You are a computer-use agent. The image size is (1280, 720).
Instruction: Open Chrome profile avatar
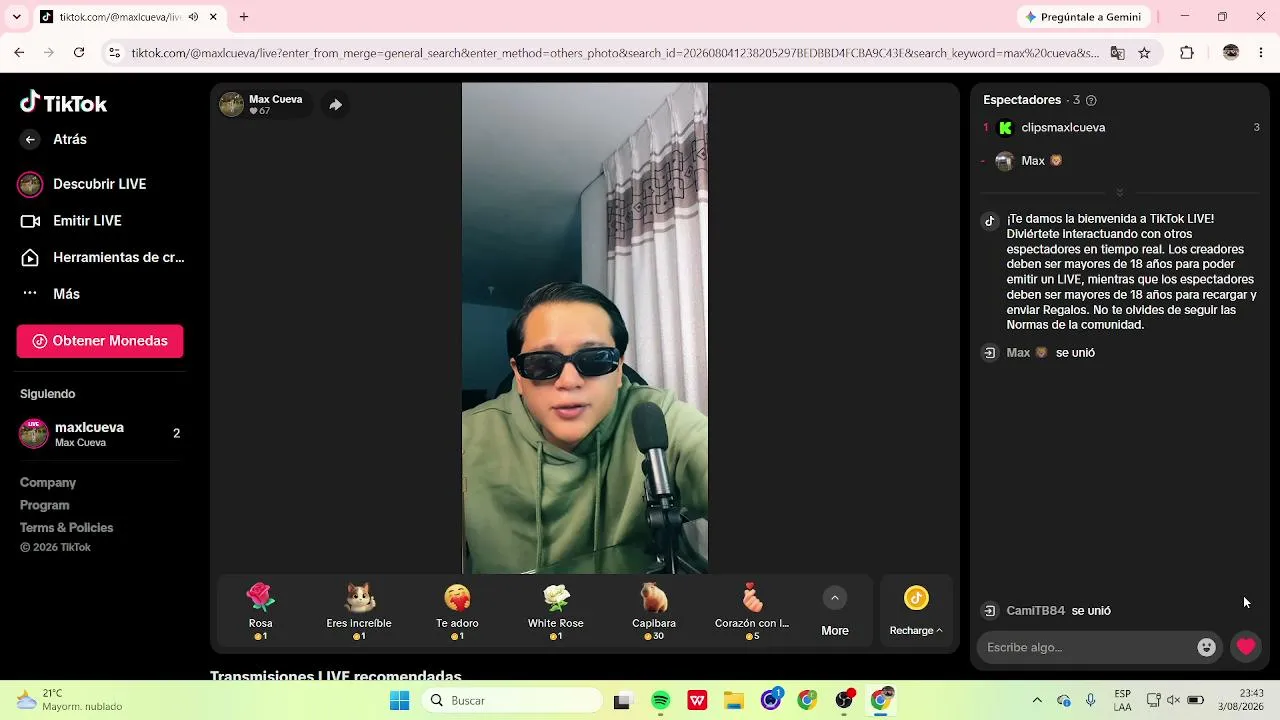pyautogui.click(x=1231, y=53)
